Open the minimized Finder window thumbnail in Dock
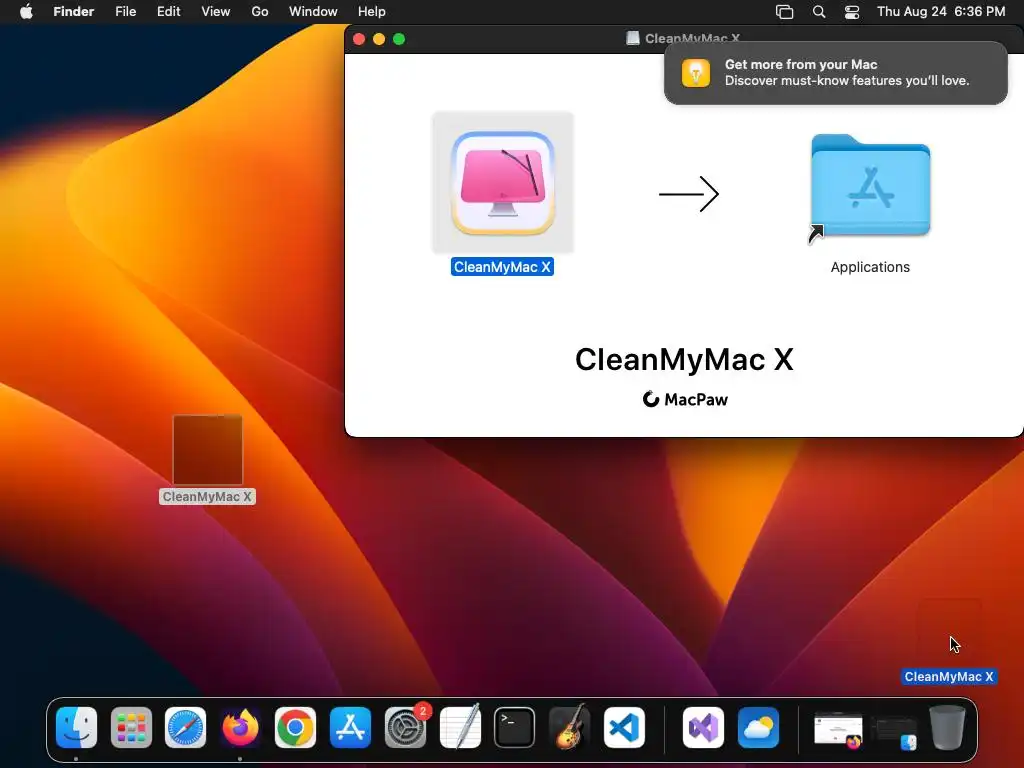 coord(894,731)
